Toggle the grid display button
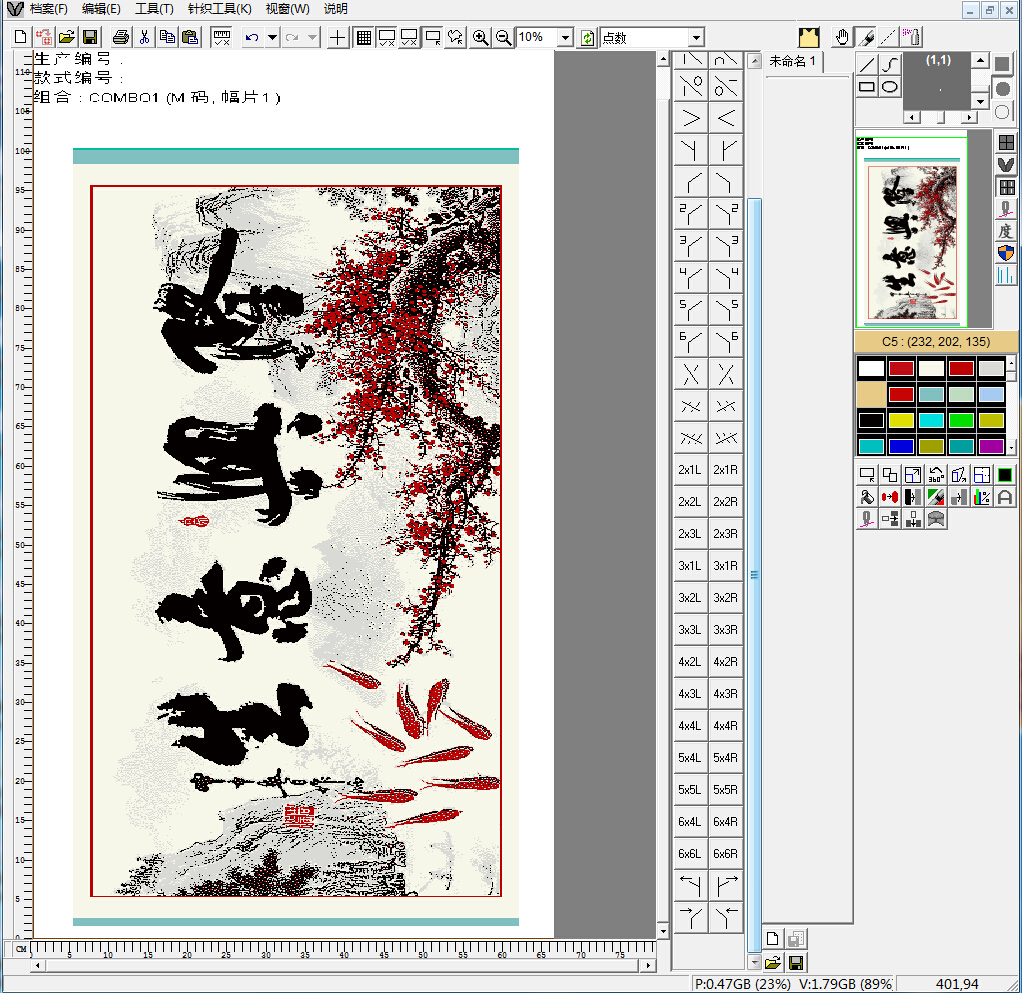Viewport: 1022px width, 993px height. 363,37
